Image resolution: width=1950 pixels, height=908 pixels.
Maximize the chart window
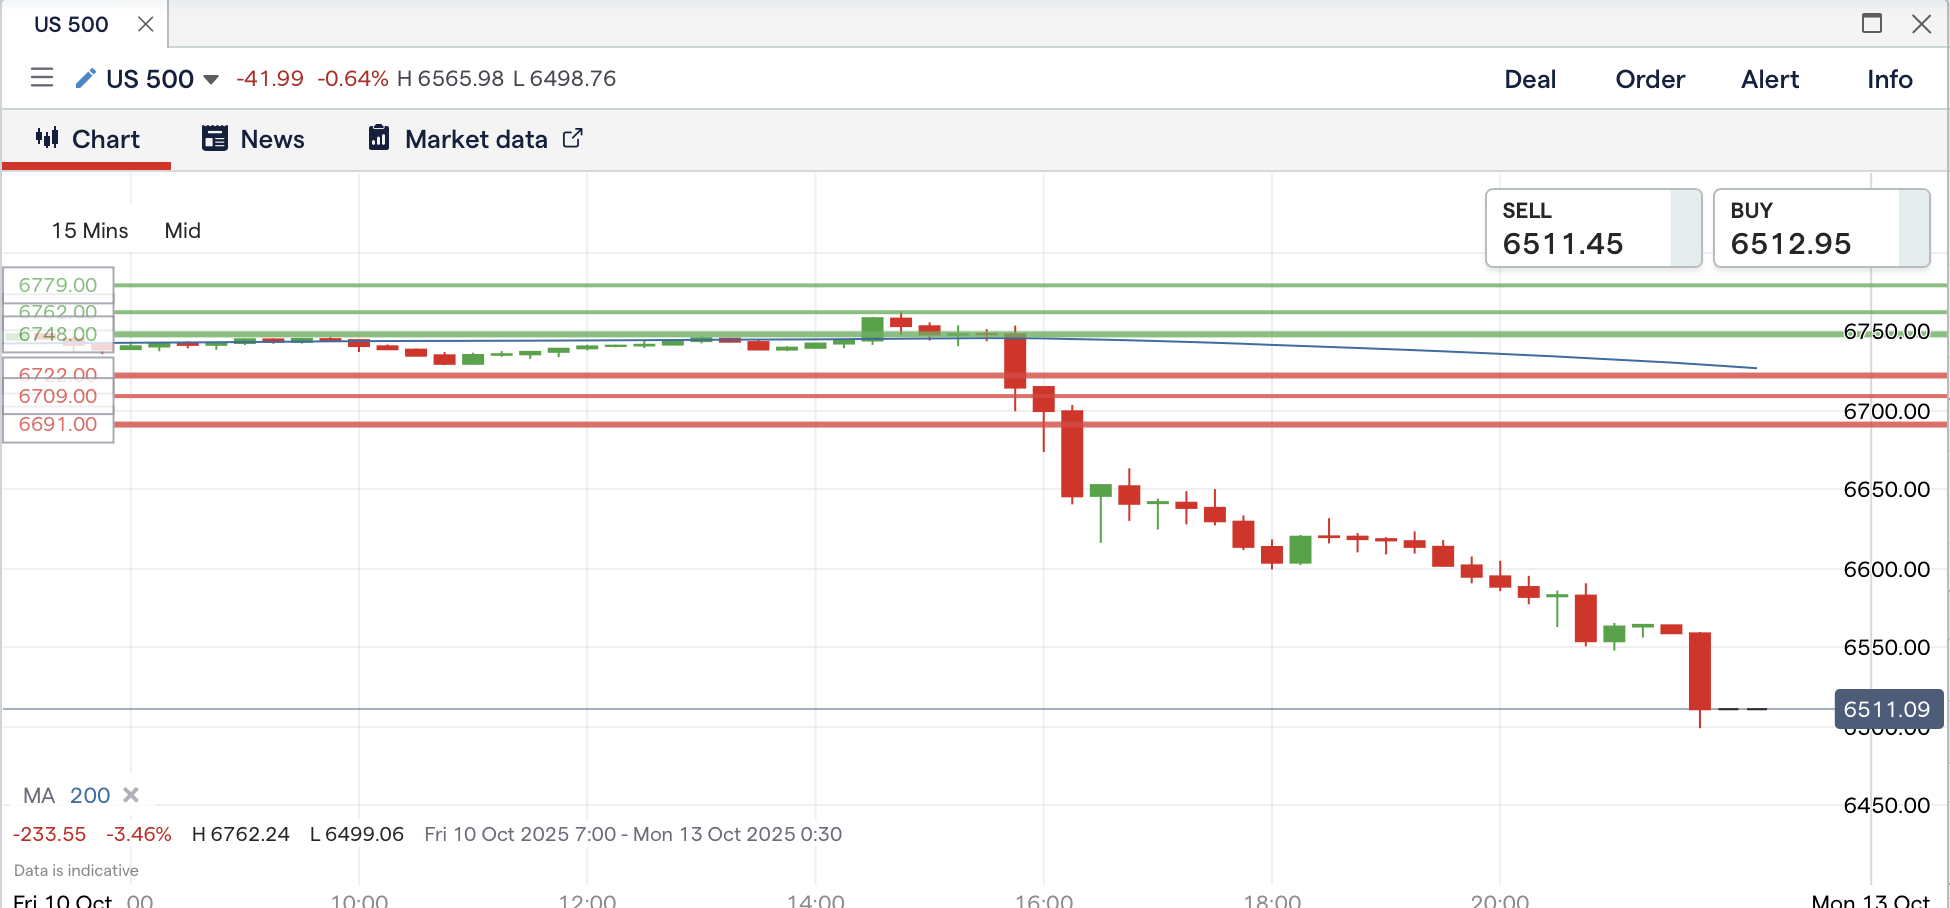click(x=1872, y=23)
